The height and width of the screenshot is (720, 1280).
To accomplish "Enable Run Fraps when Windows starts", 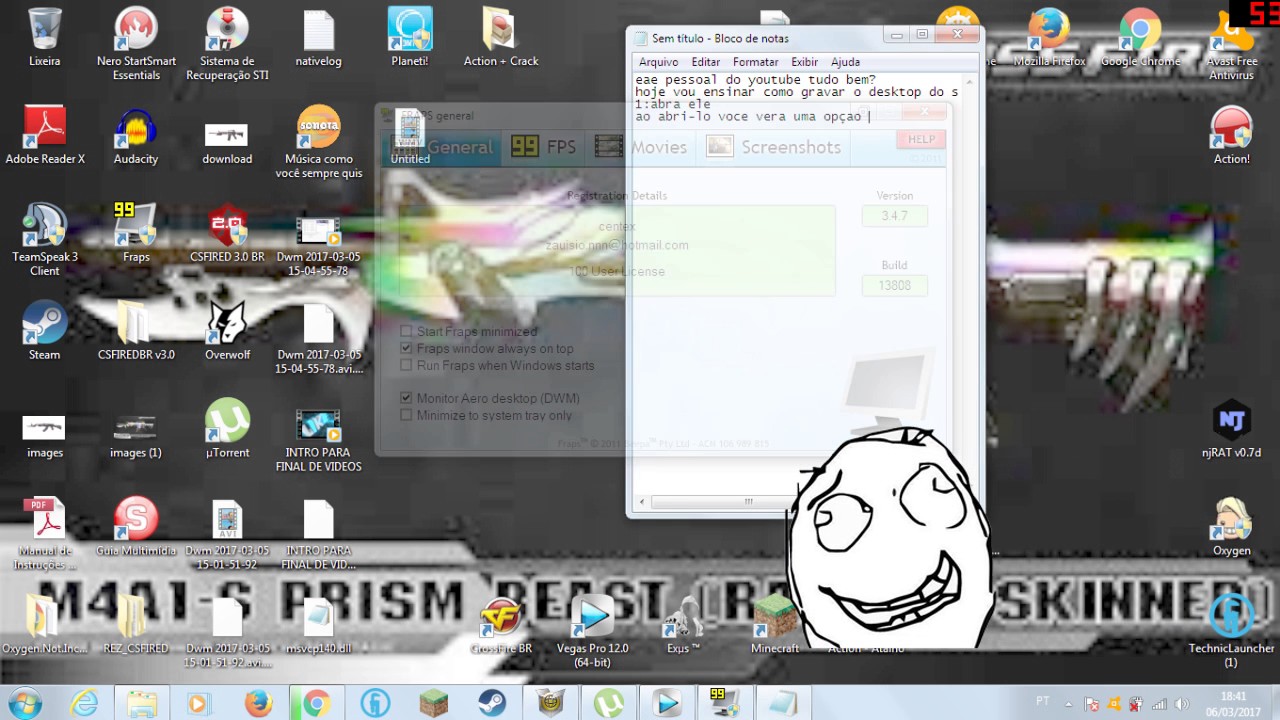I will [x=406, y=365].
